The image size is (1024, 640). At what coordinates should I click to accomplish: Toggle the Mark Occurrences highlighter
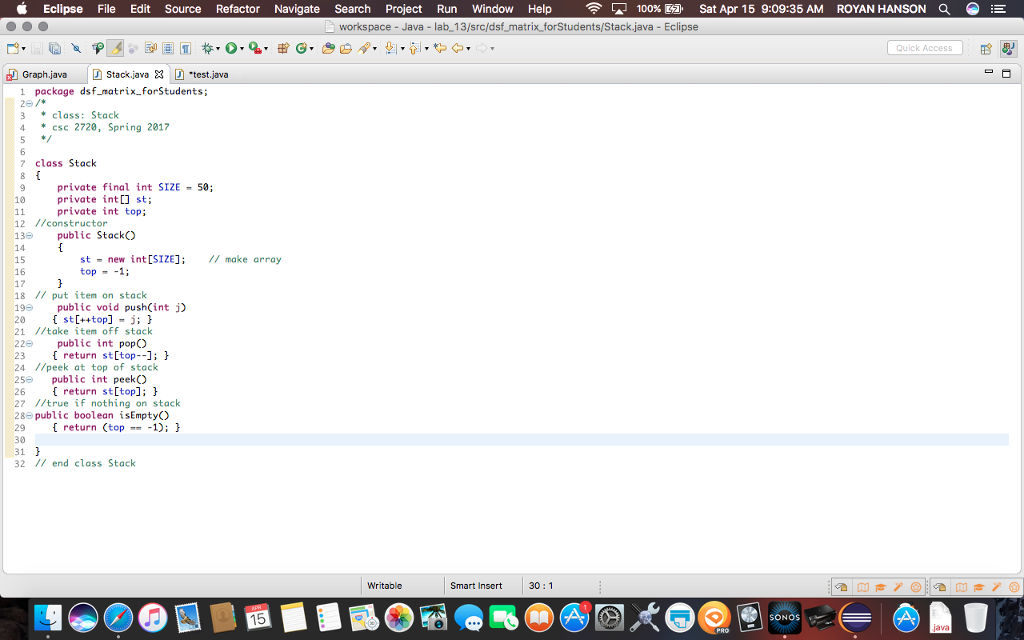[x=113, y=47]
